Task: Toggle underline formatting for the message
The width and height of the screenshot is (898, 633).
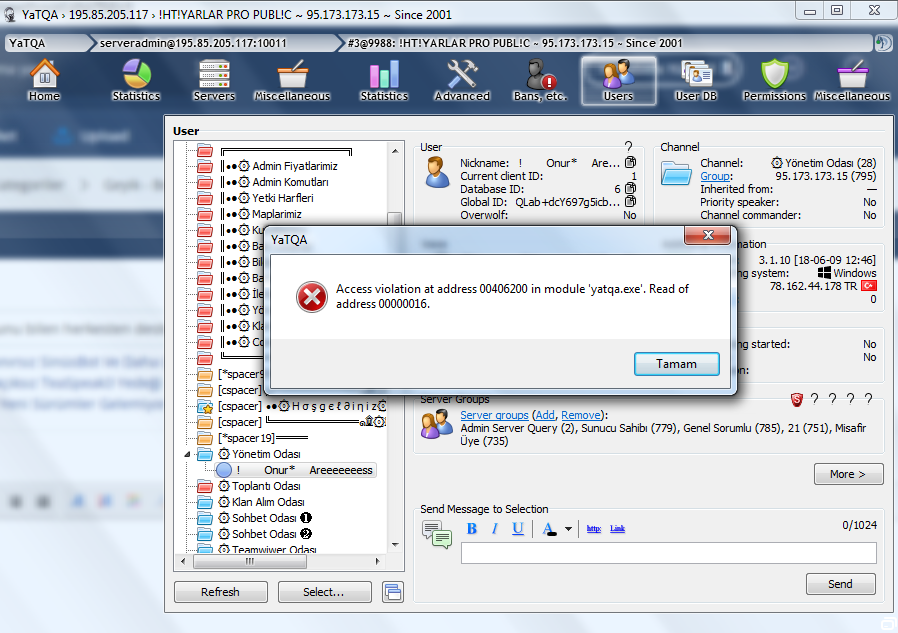Action: point(518,529)
